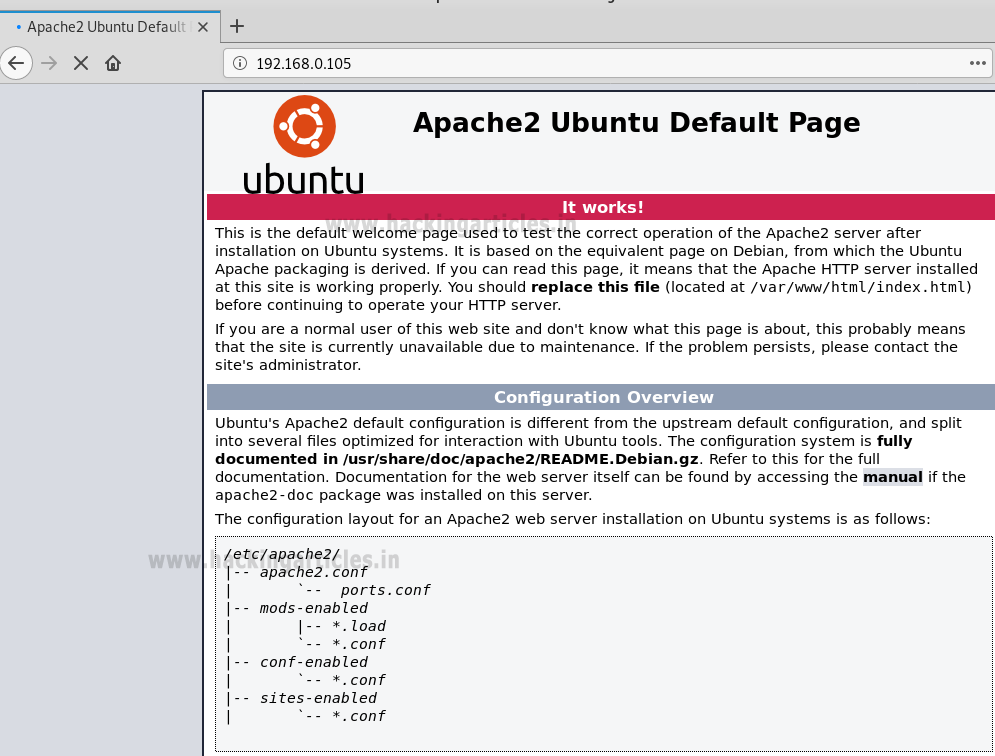
Task: Click the red "It works!" banner
Action: (602, 207)
